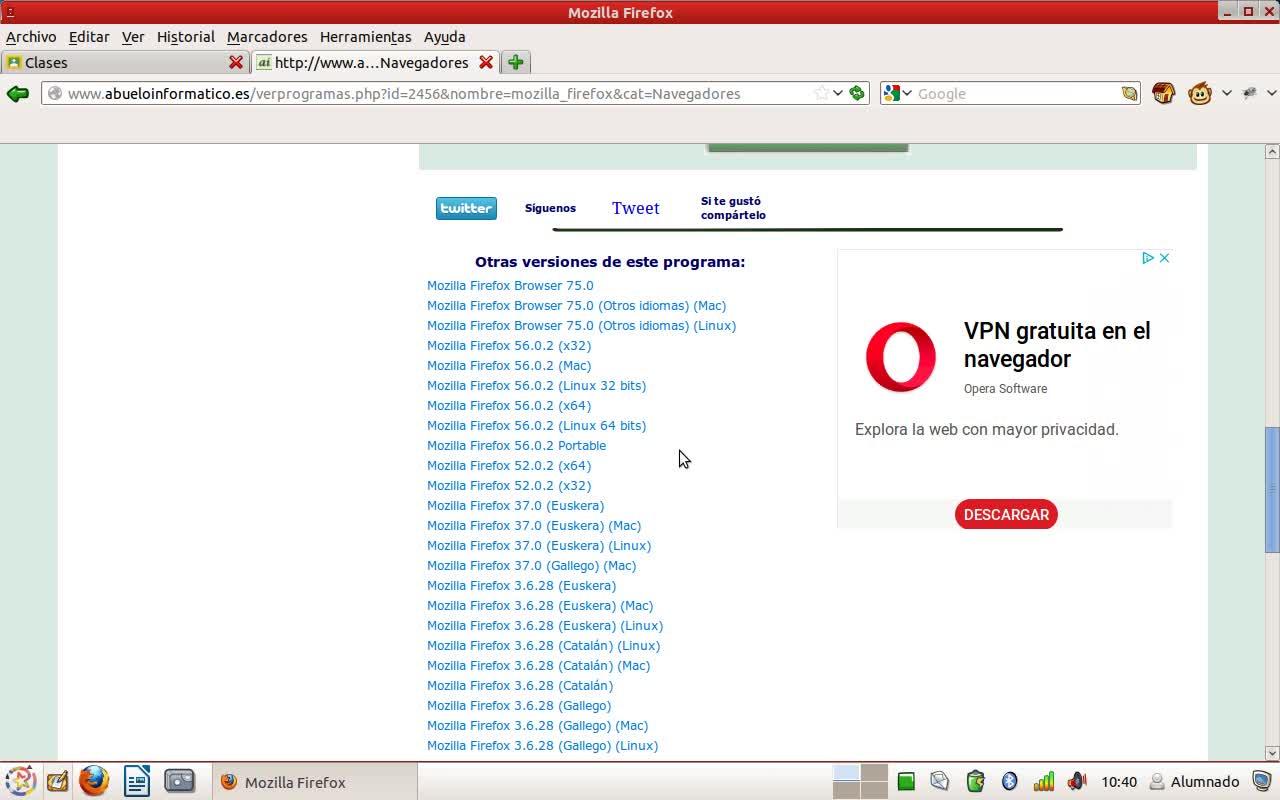
Task: Open the screenshot camera tool in the taskbar
Action: (x=179, y=781)
